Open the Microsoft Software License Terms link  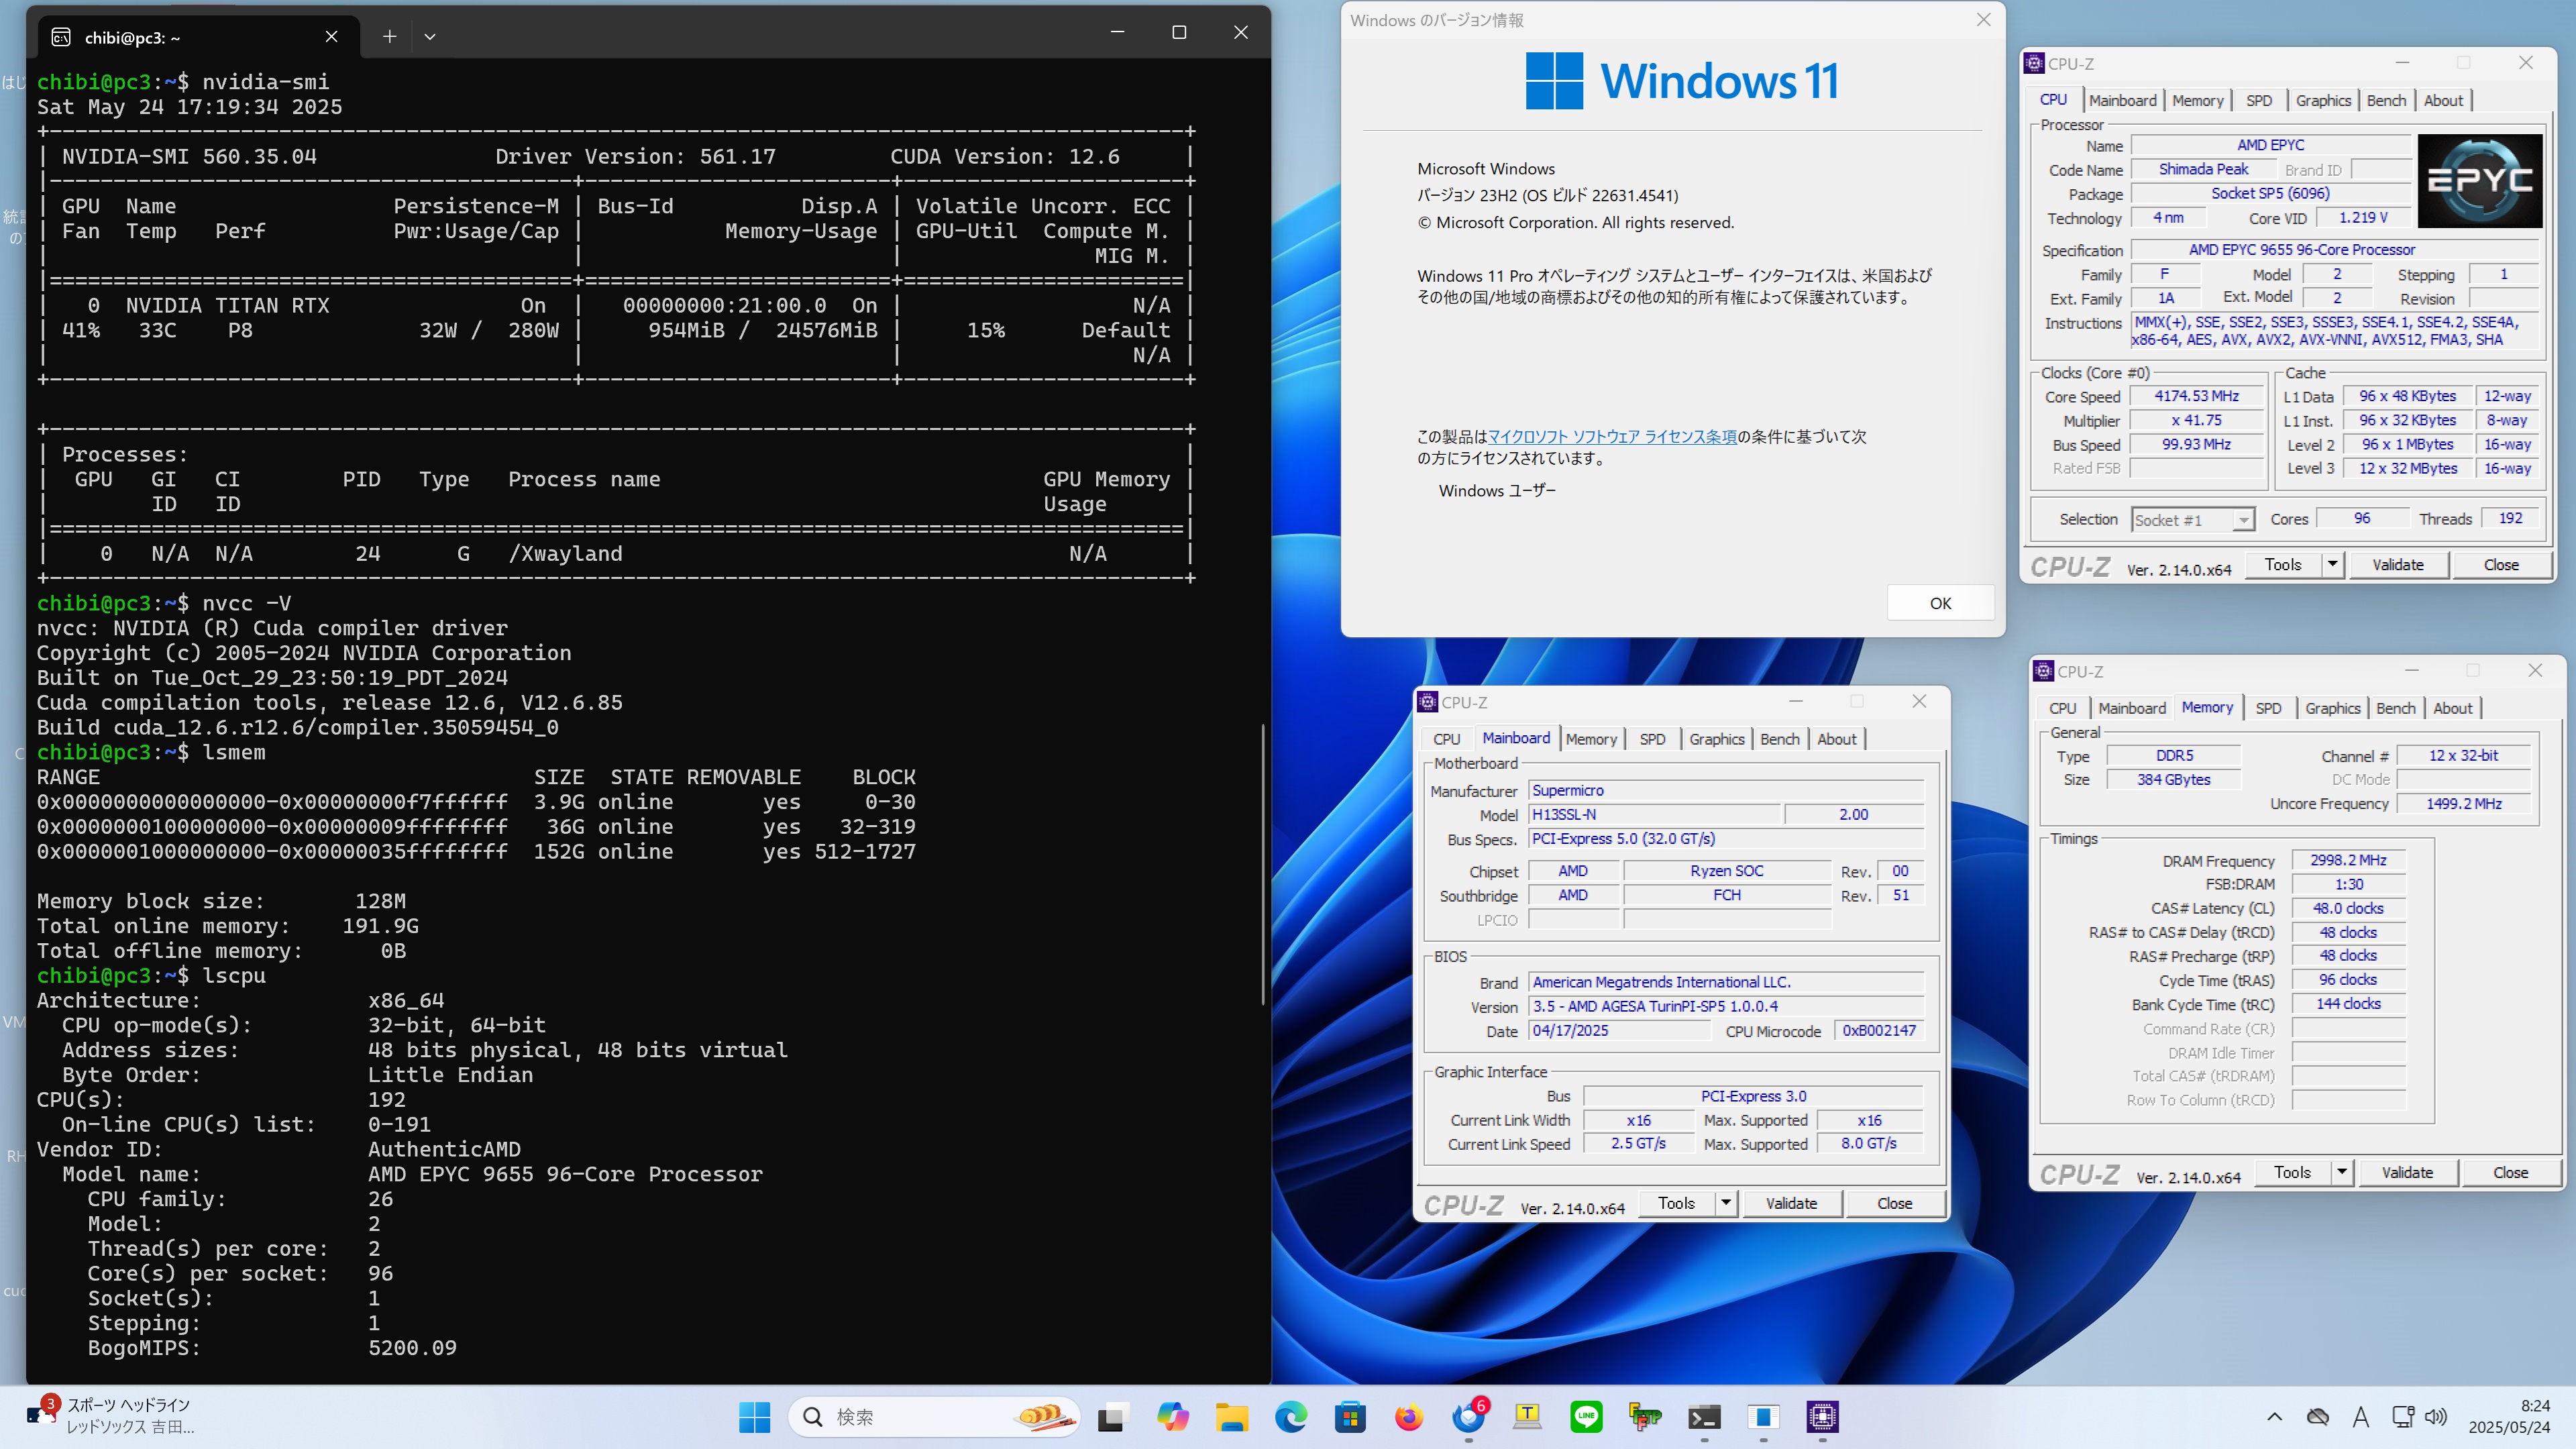[1612, 437]
